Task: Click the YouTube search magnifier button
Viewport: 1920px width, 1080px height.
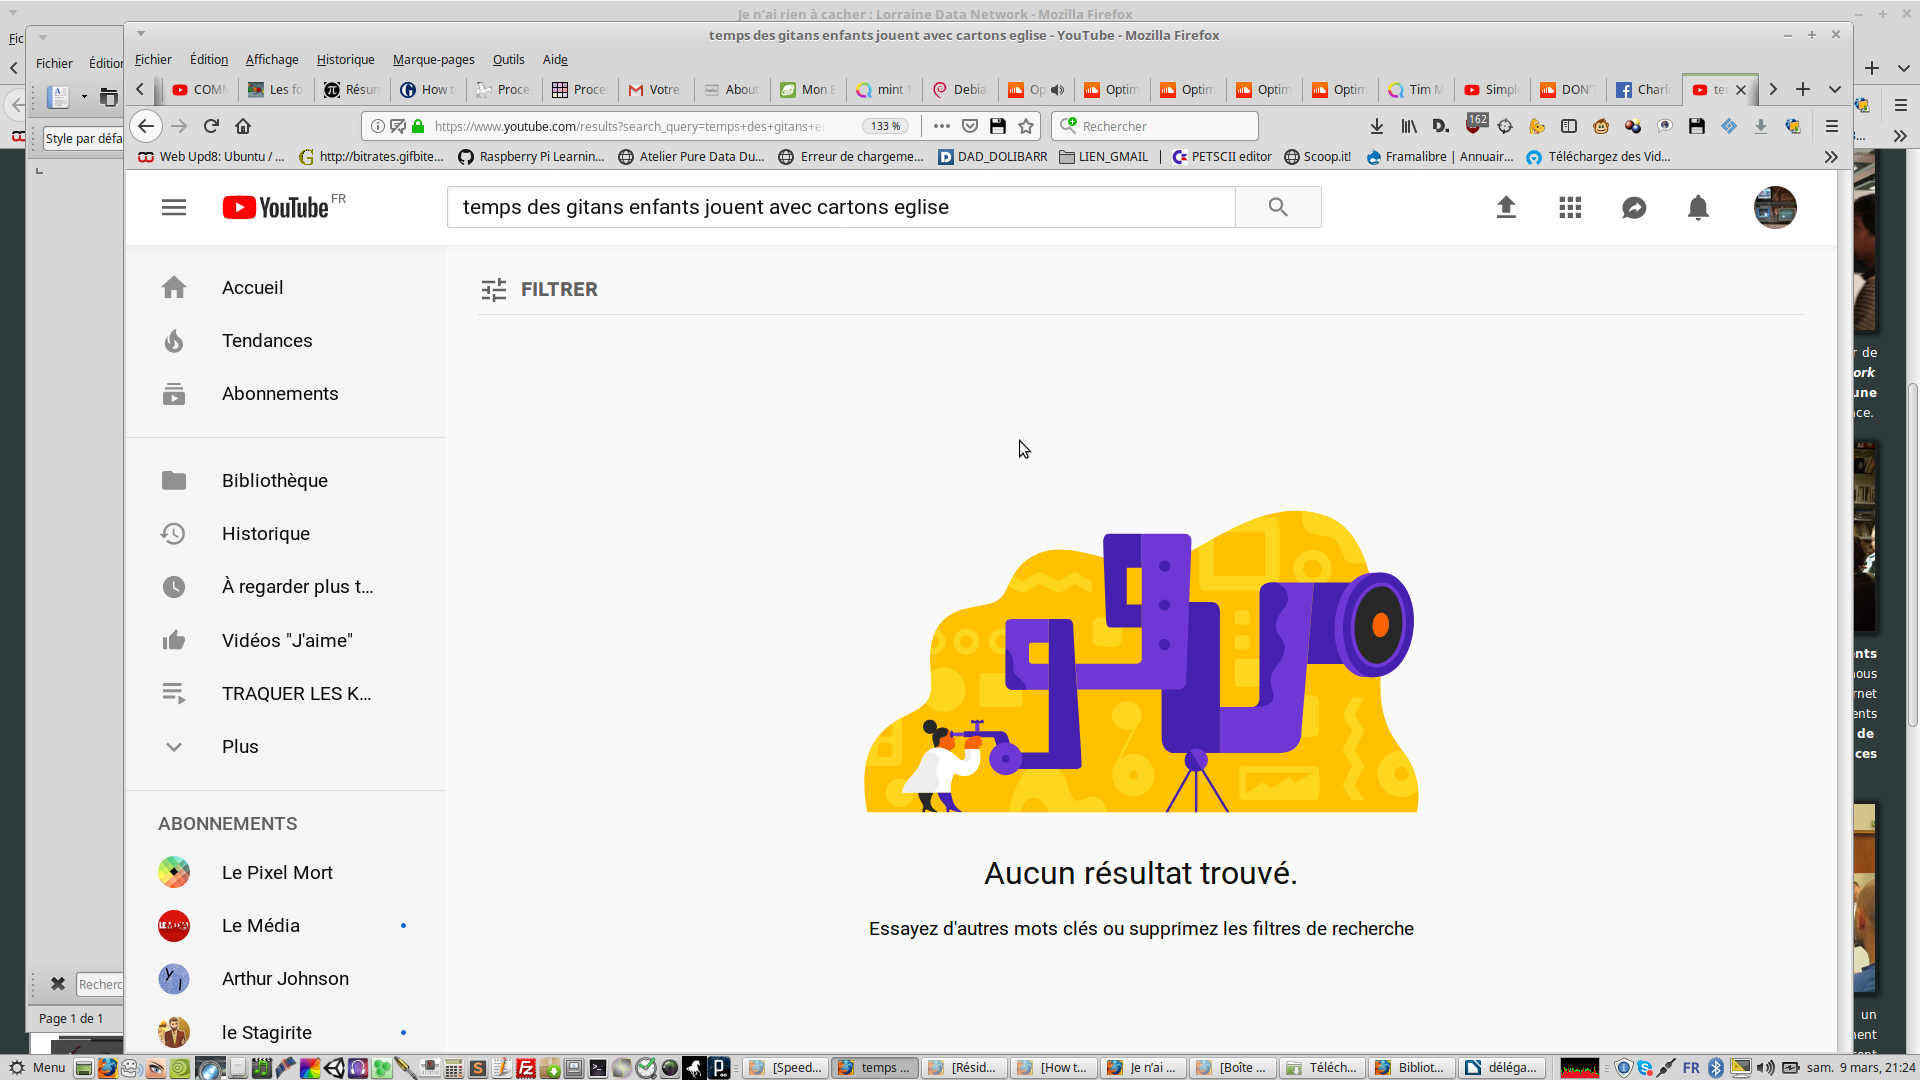Action: pos(1277,207)
